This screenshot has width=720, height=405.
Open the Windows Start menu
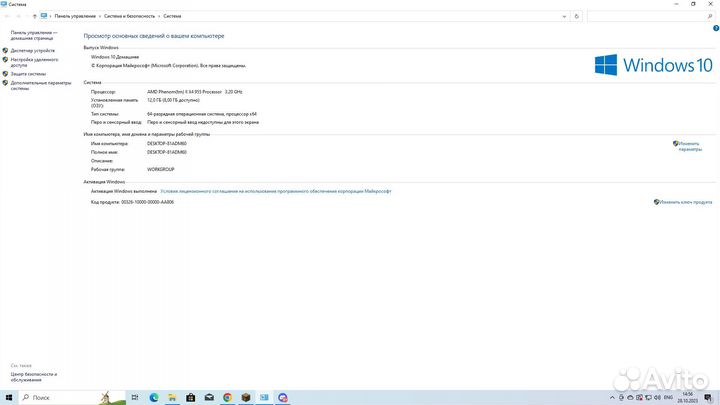pos(9,397)
